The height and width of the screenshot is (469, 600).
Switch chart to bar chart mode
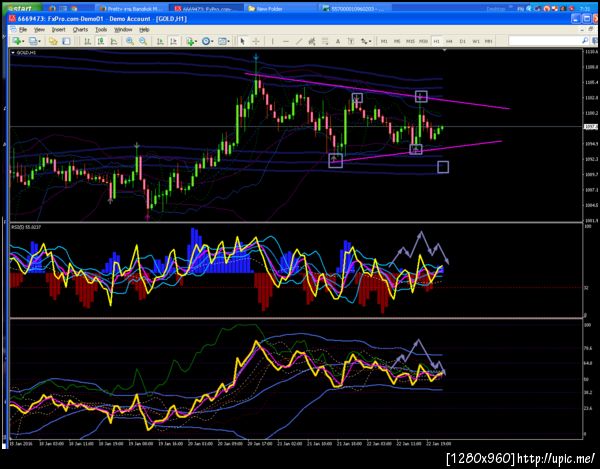point(88,41)
